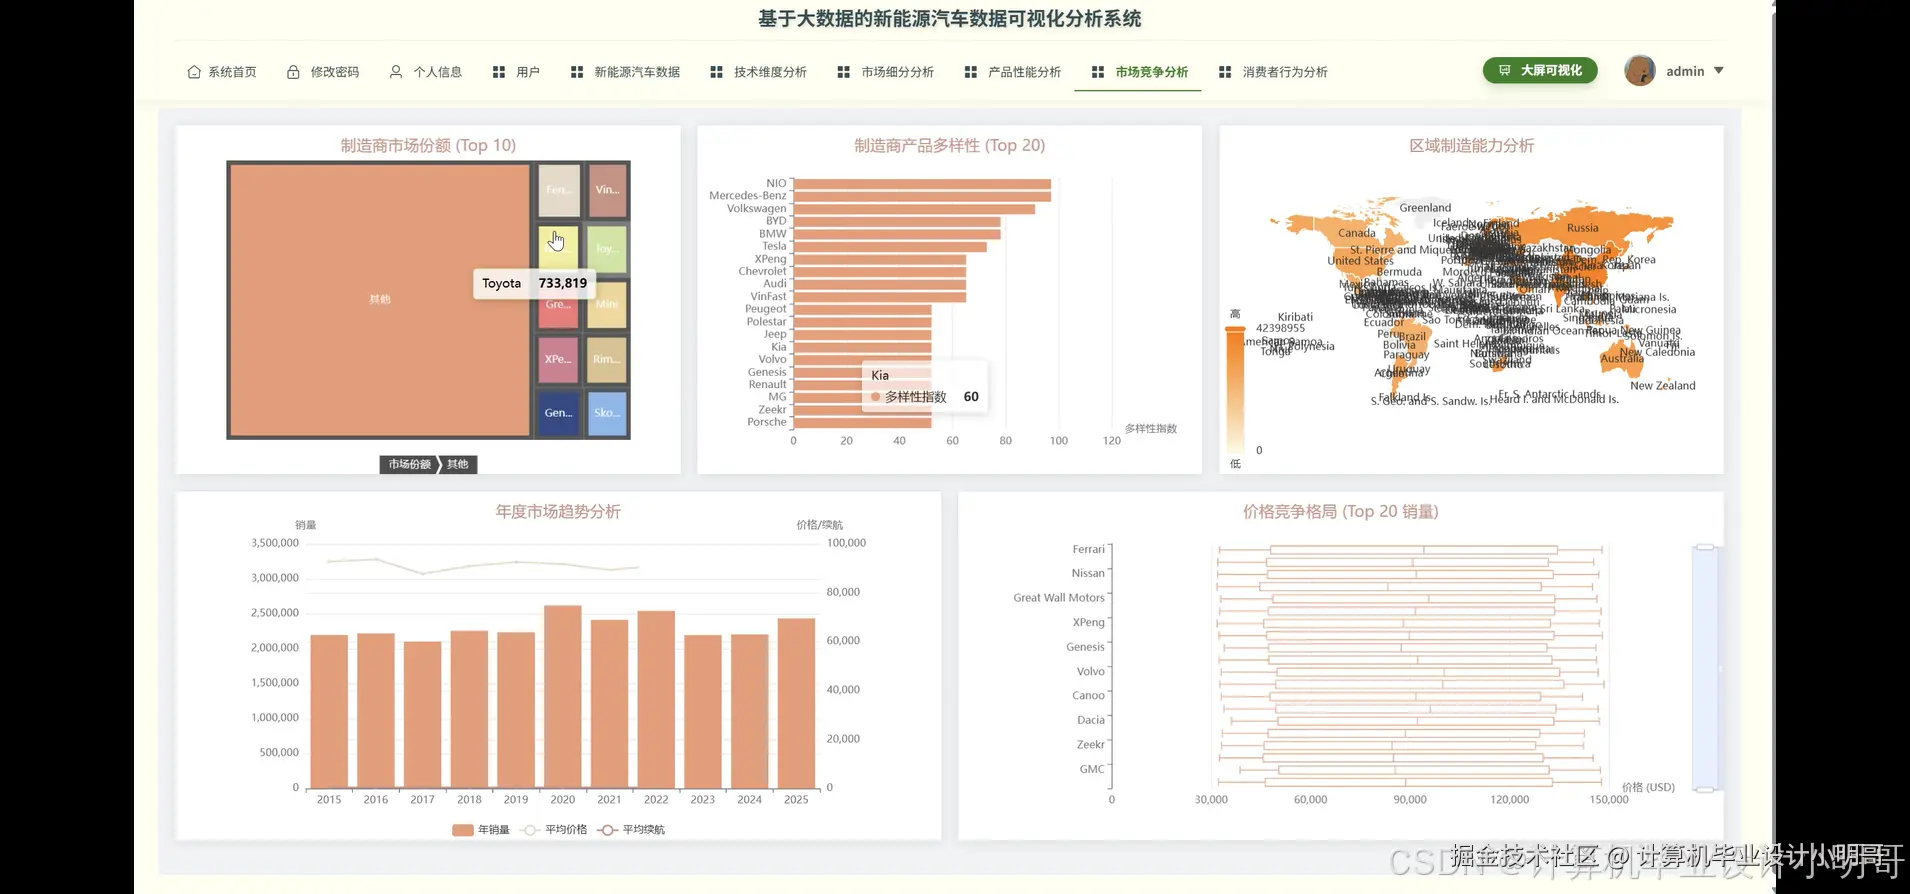Click the 区域制造能力分析 title
The width and height of the screenshot is (1910, 894).
(1471, 145)
